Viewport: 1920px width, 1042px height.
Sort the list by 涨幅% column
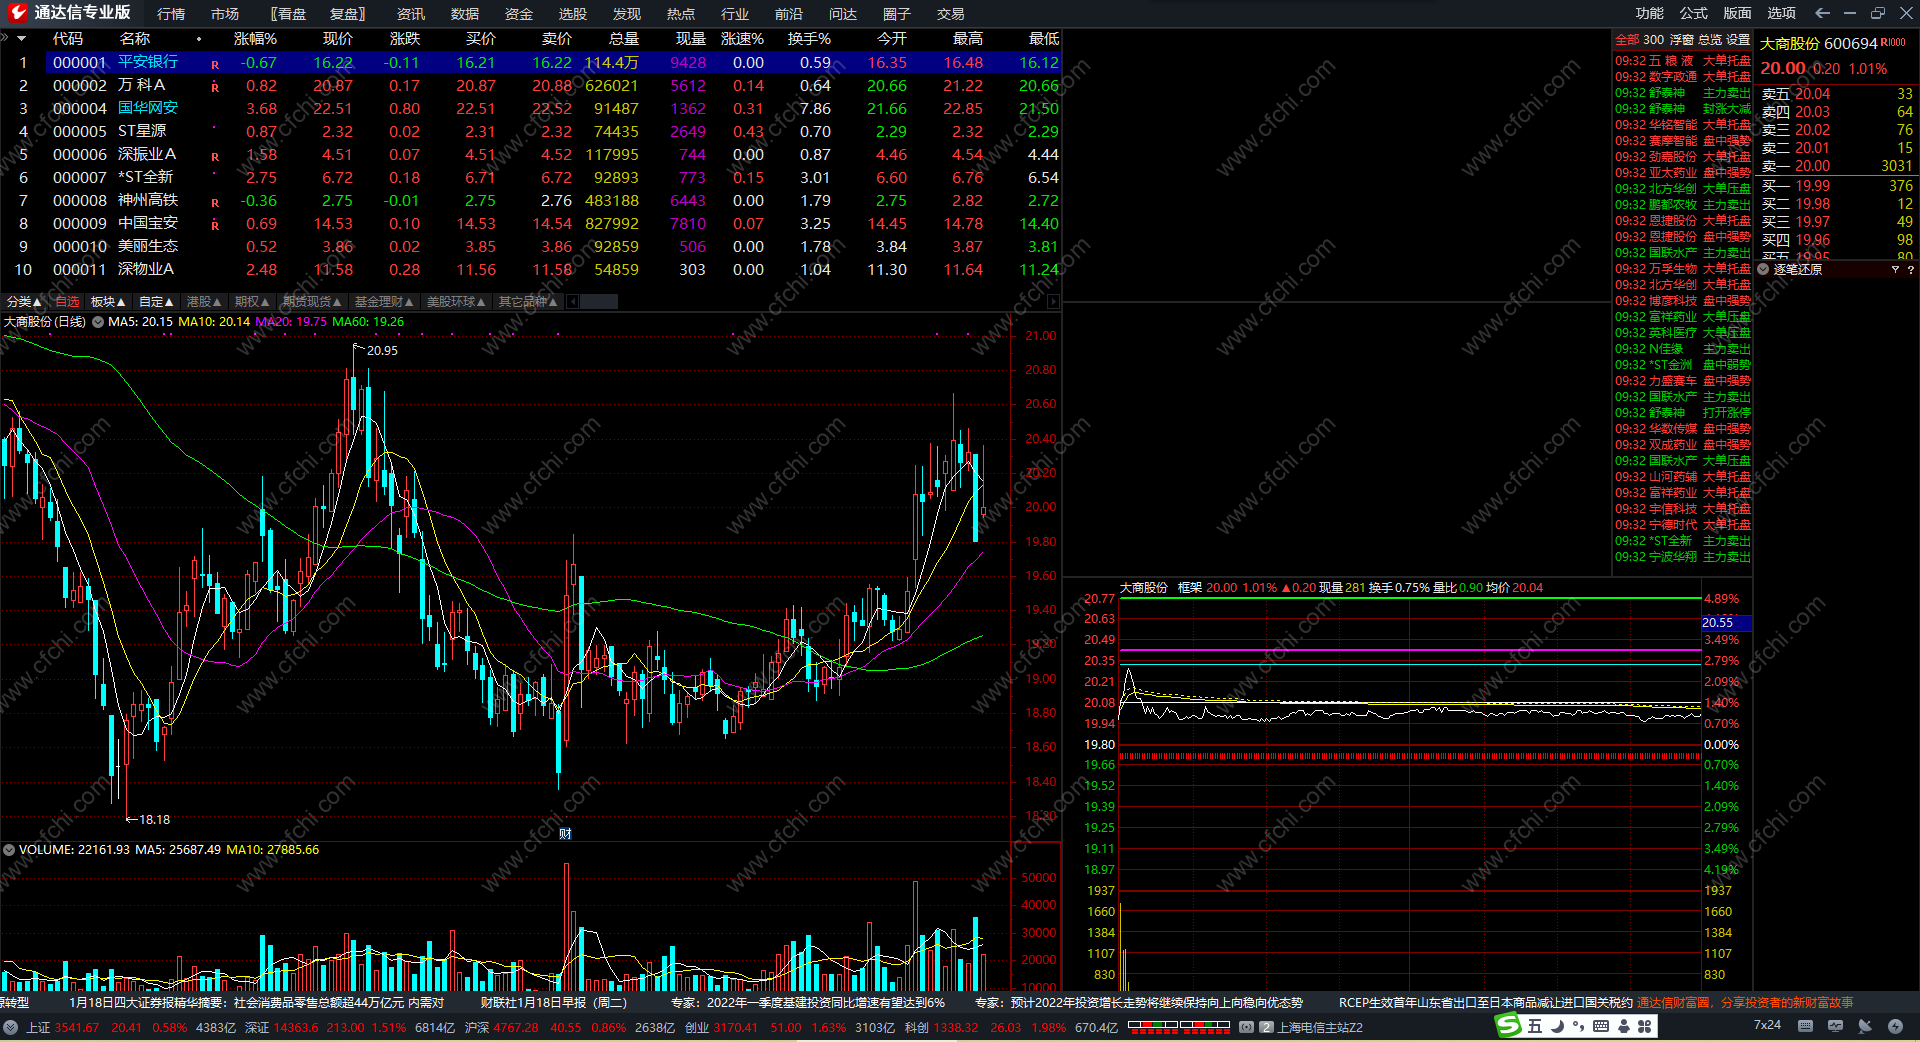coord(255,39)
